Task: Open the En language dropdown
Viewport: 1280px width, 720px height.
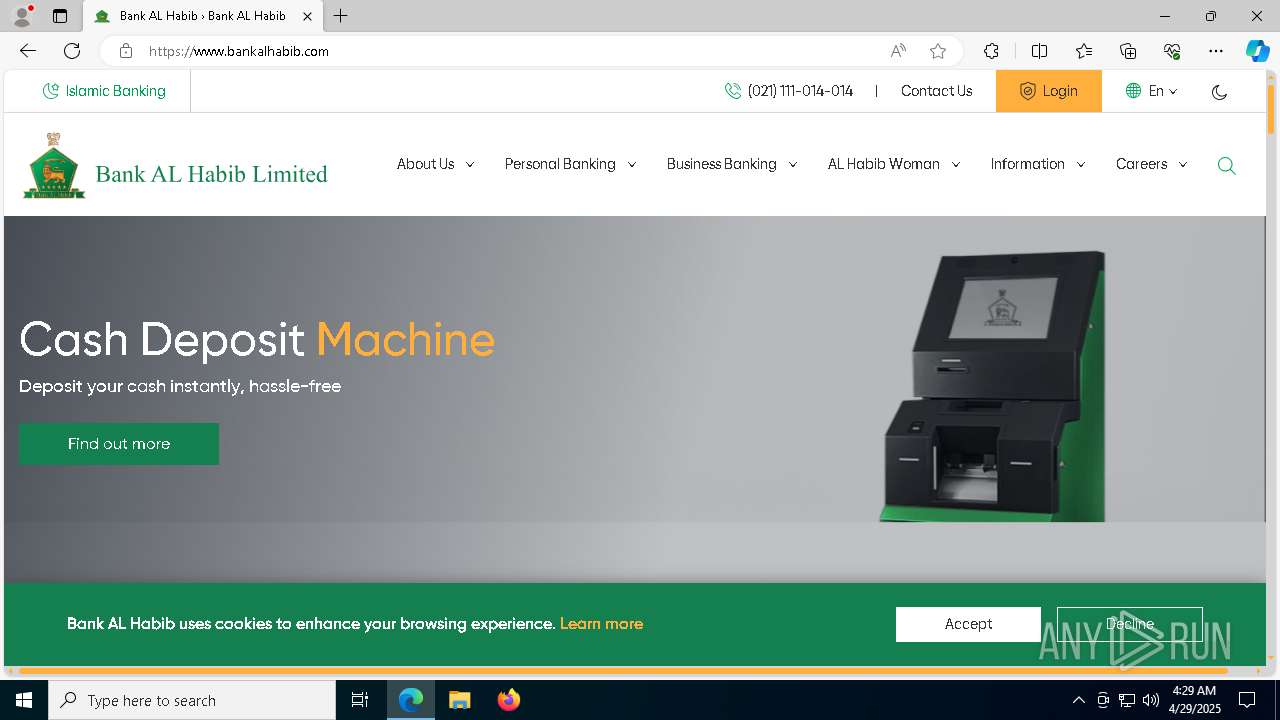Action: (1151, 91)
